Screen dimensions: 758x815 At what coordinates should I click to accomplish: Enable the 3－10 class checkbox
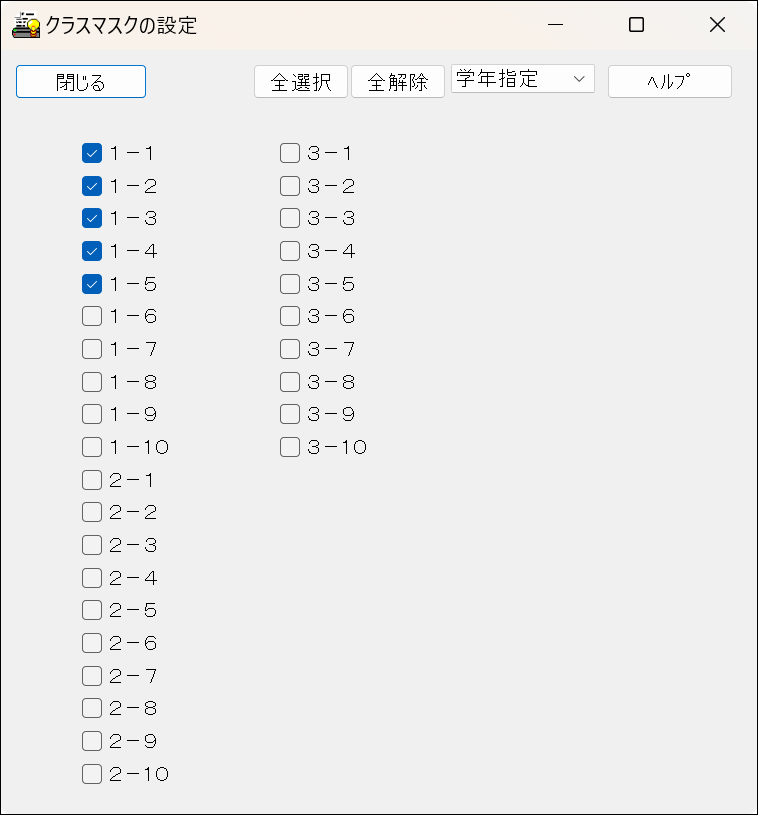[290, 447]
